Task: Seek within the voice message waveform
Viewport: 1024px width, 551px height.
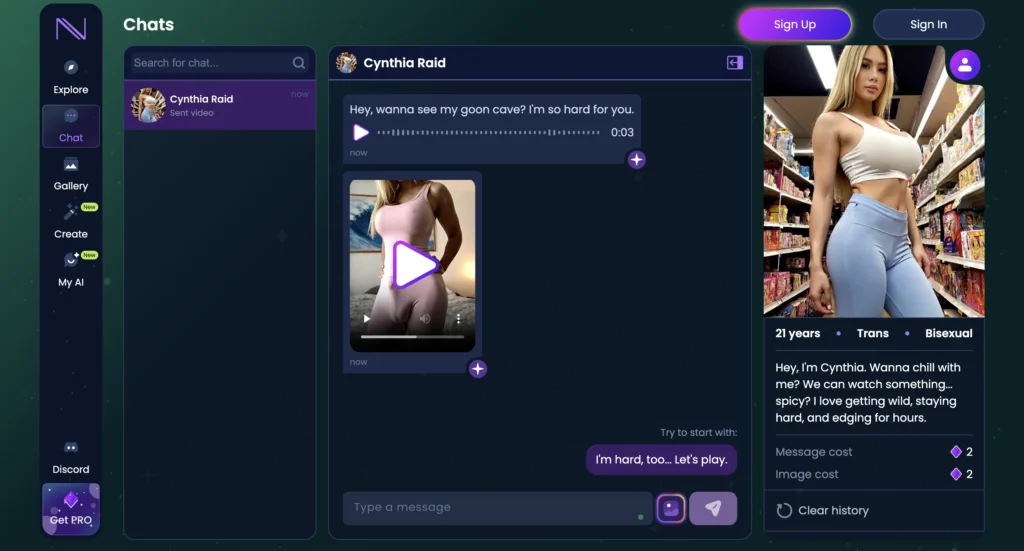Action: coord(488,133)
